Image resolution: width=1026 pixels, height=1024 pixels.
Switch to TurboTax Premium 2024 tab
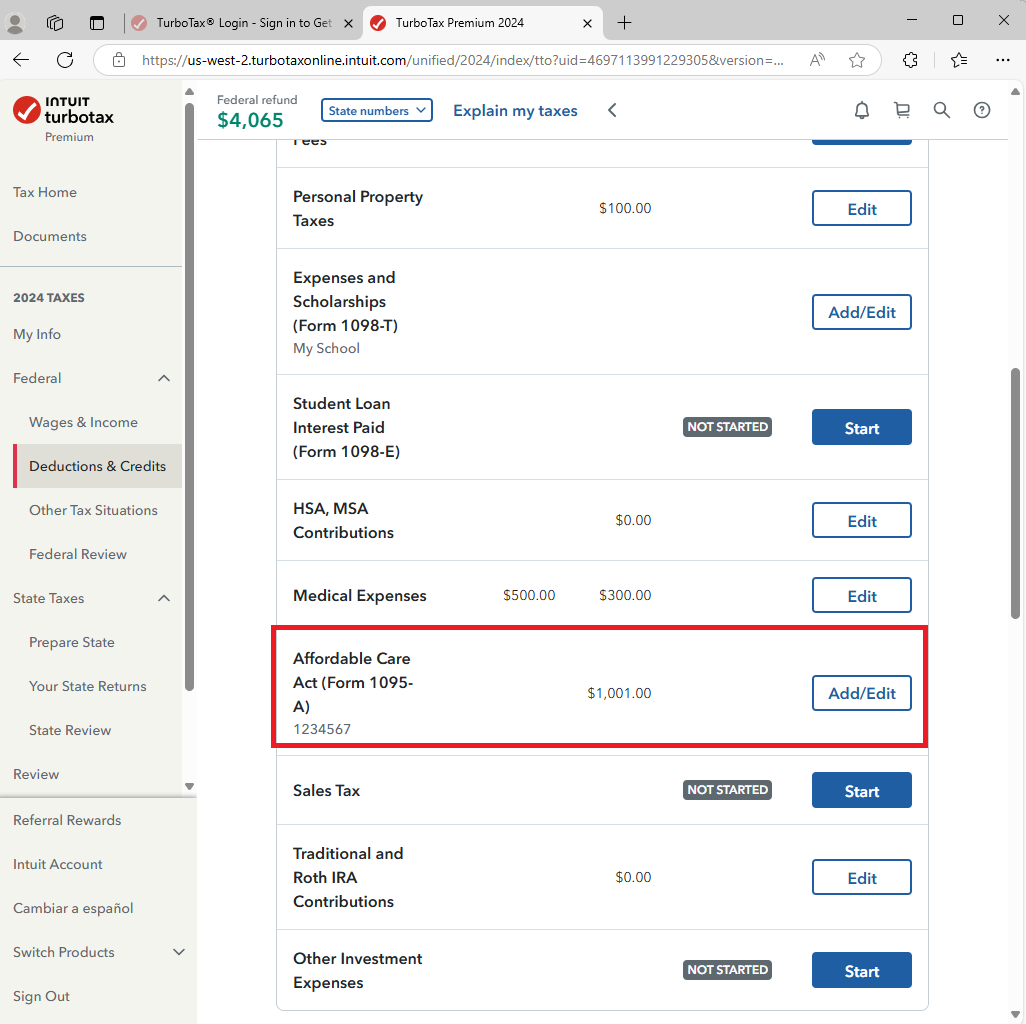[482, 23]
